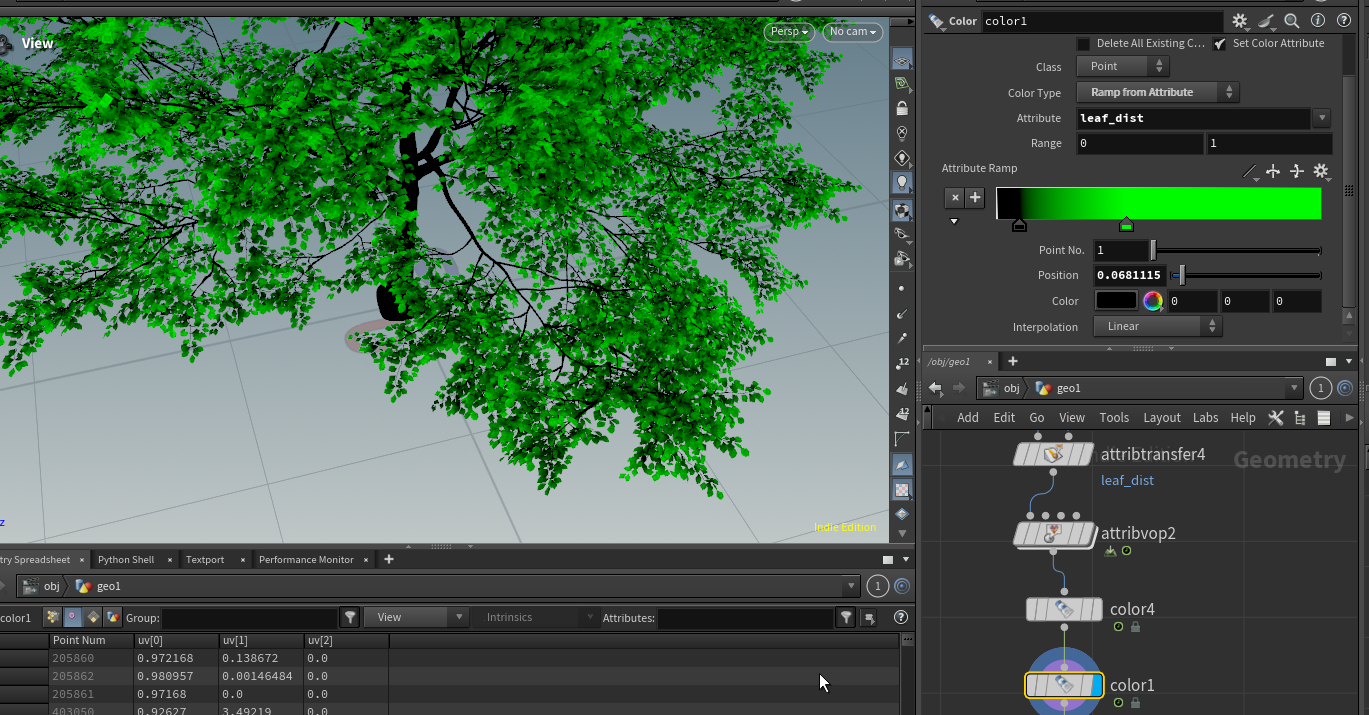Enable the Delete All Existing C... checkbox
The image size is (1369, 715).
coord(1083,44)
